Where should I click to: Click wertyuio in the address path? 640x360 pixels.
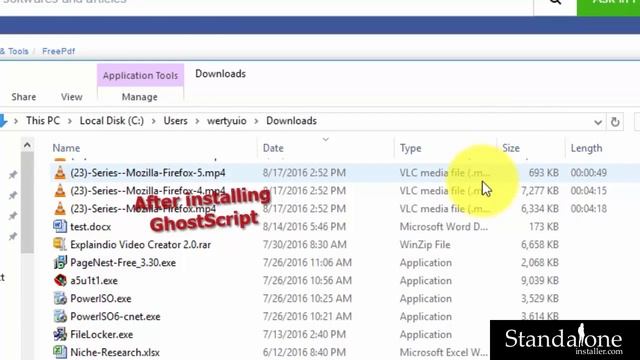(227, 121)
